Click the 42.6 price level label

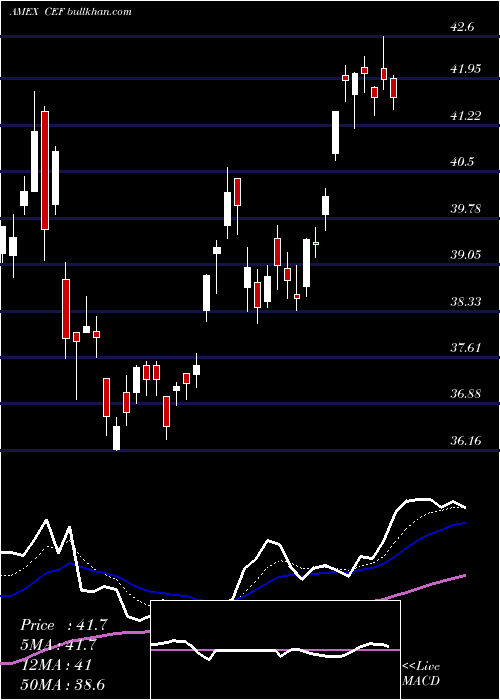(462, 27)
